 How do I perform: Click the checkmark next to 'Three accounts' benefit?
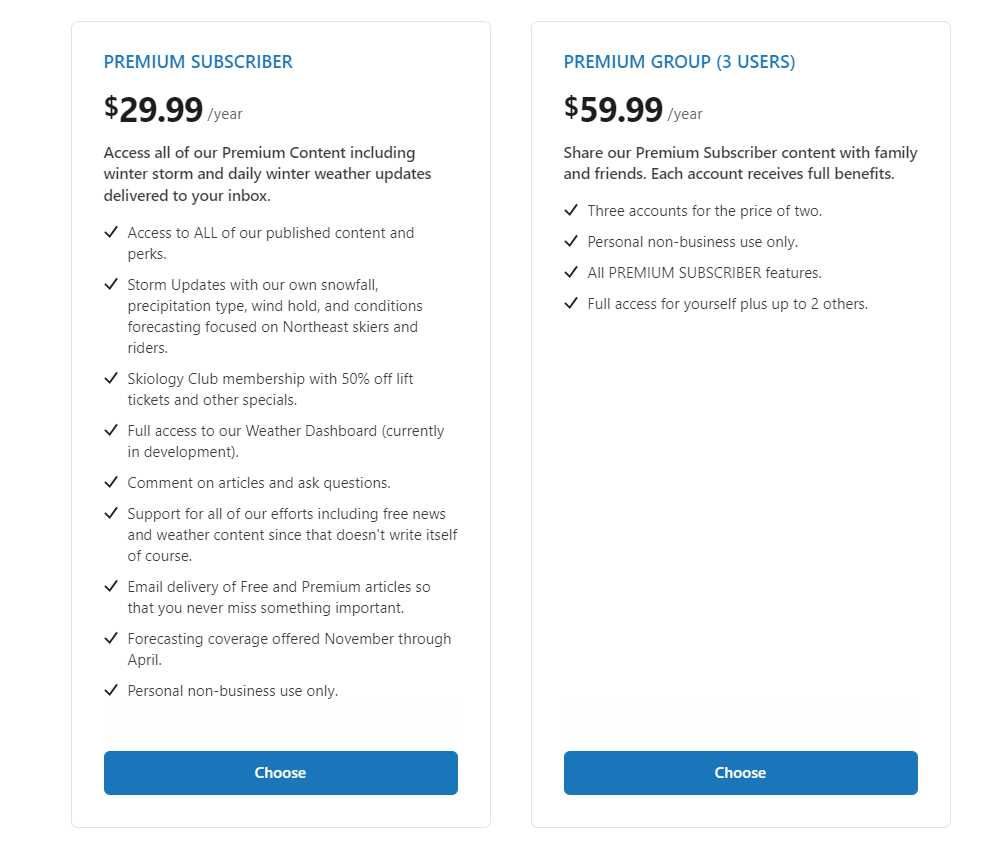tap(571, 210)
